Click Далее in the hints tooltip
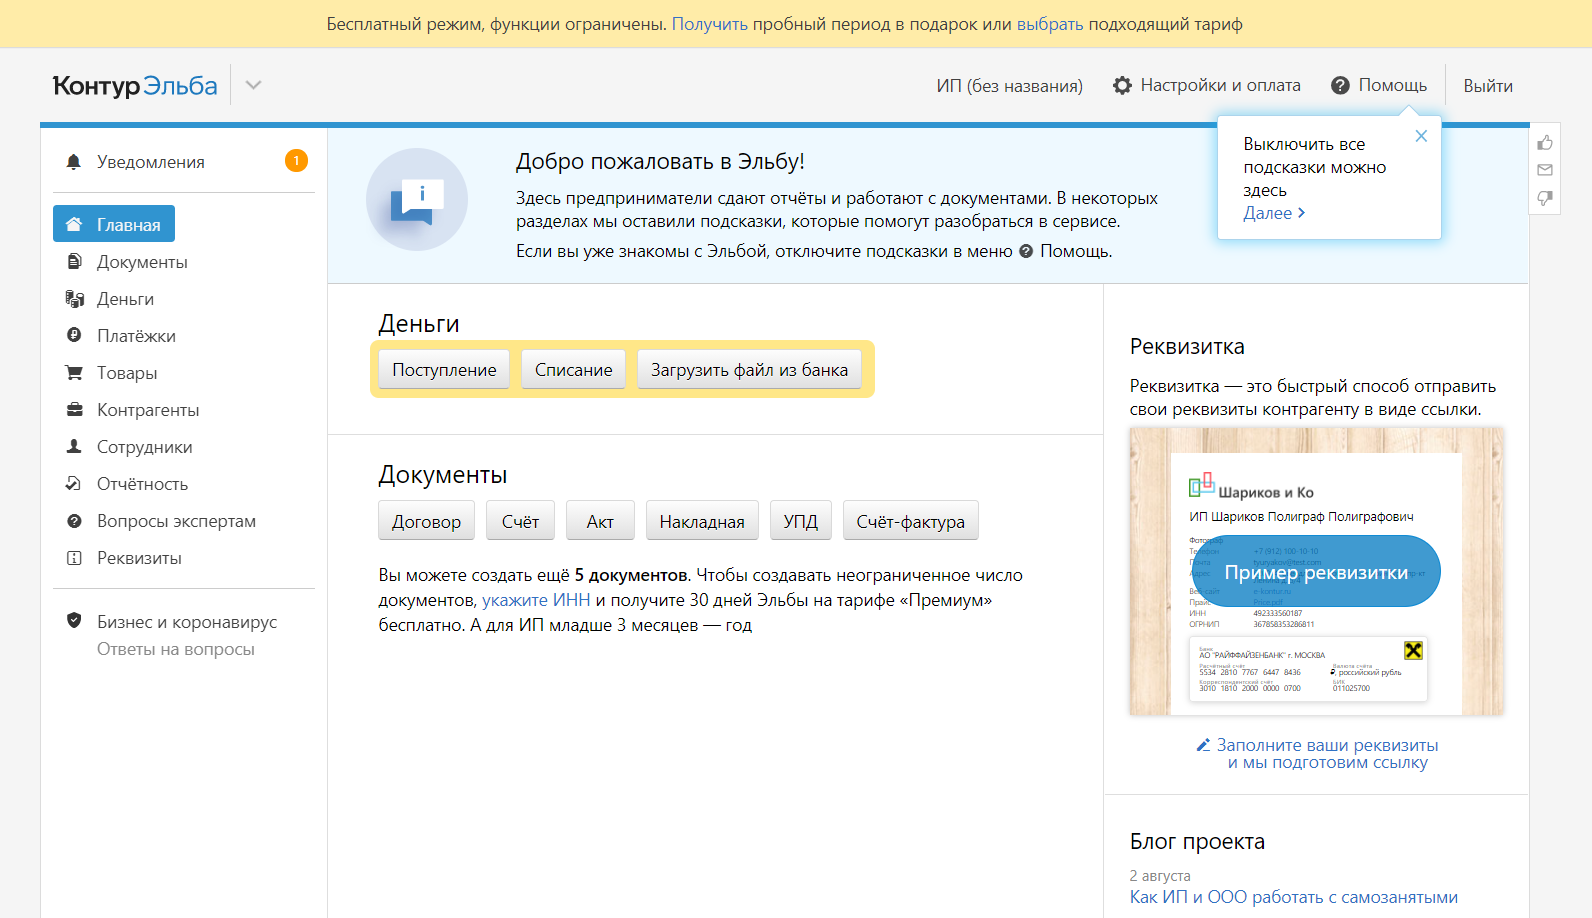1592x918 pixels. pos(1274,213)
